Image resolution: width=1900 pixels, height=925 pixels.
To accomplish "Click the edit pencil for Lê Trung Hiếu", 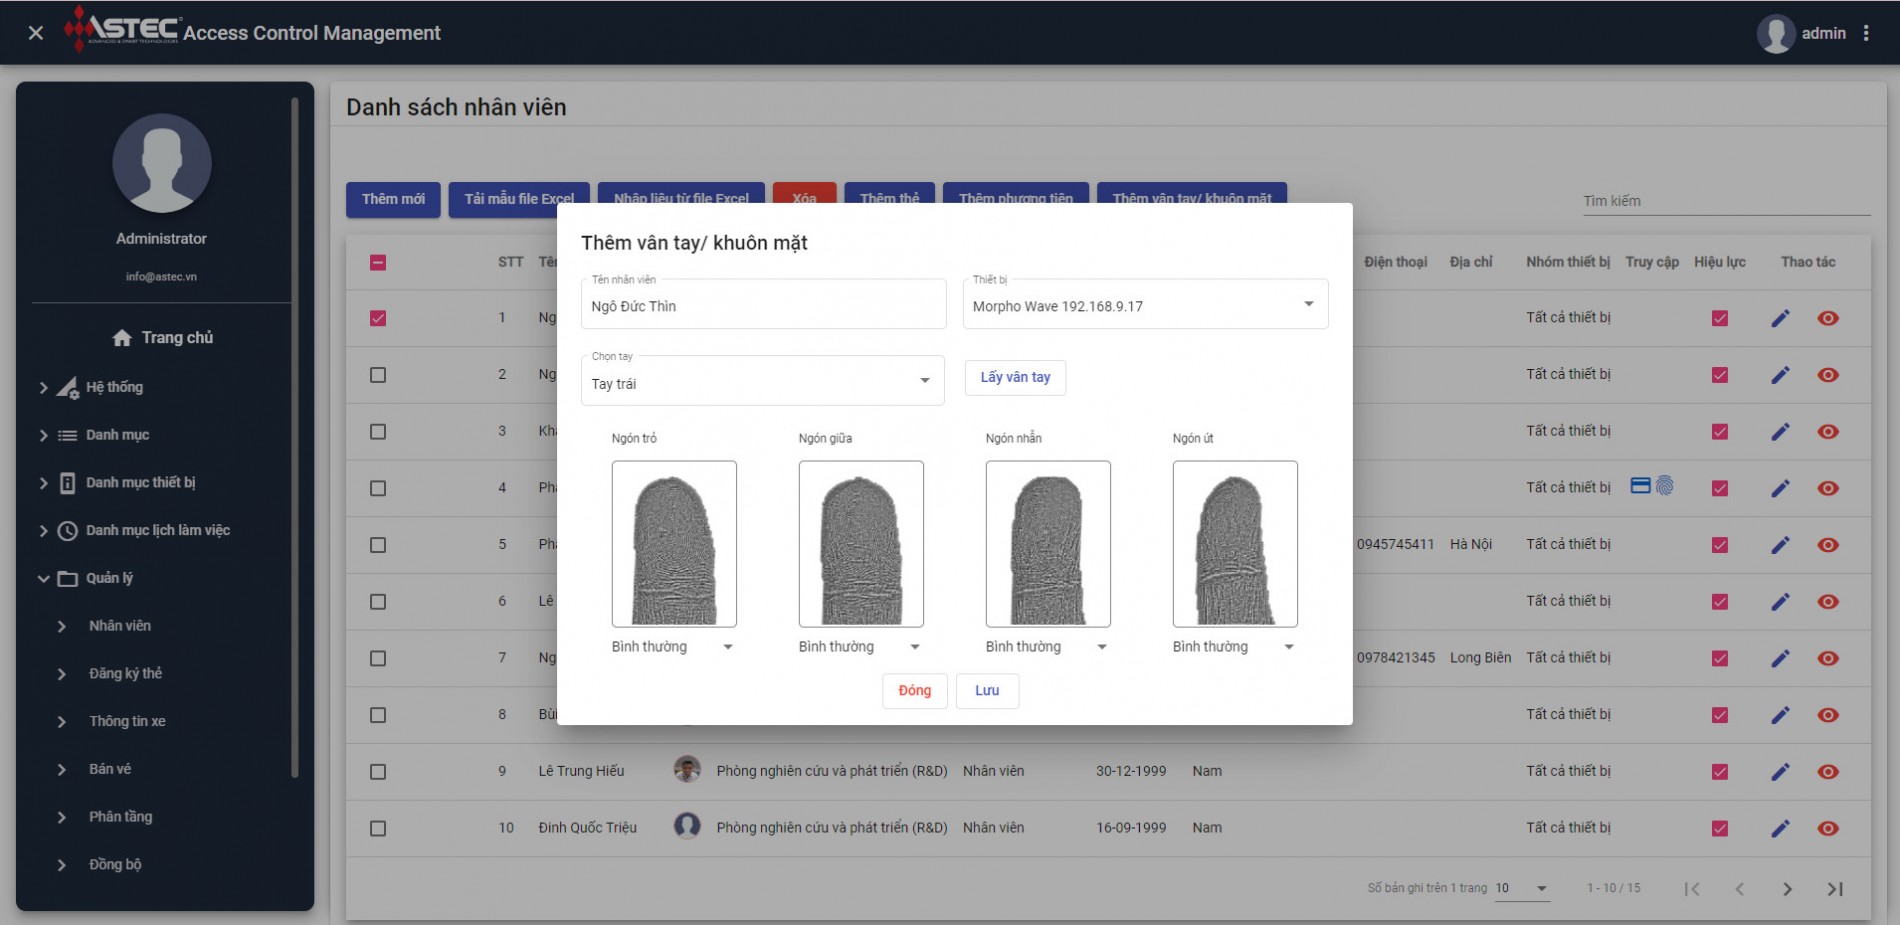I will tap(1780, 772).
